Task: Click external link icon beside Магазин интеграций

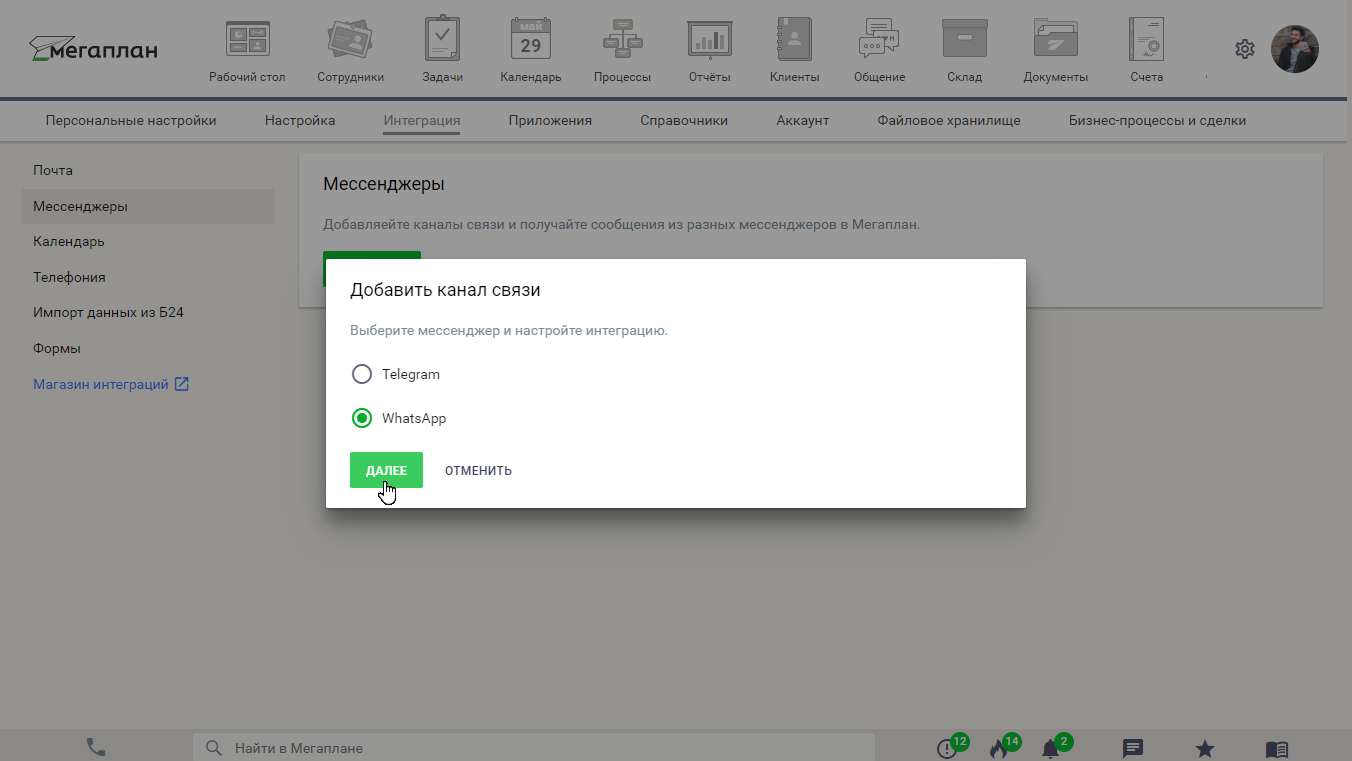Action: [182, 384]
